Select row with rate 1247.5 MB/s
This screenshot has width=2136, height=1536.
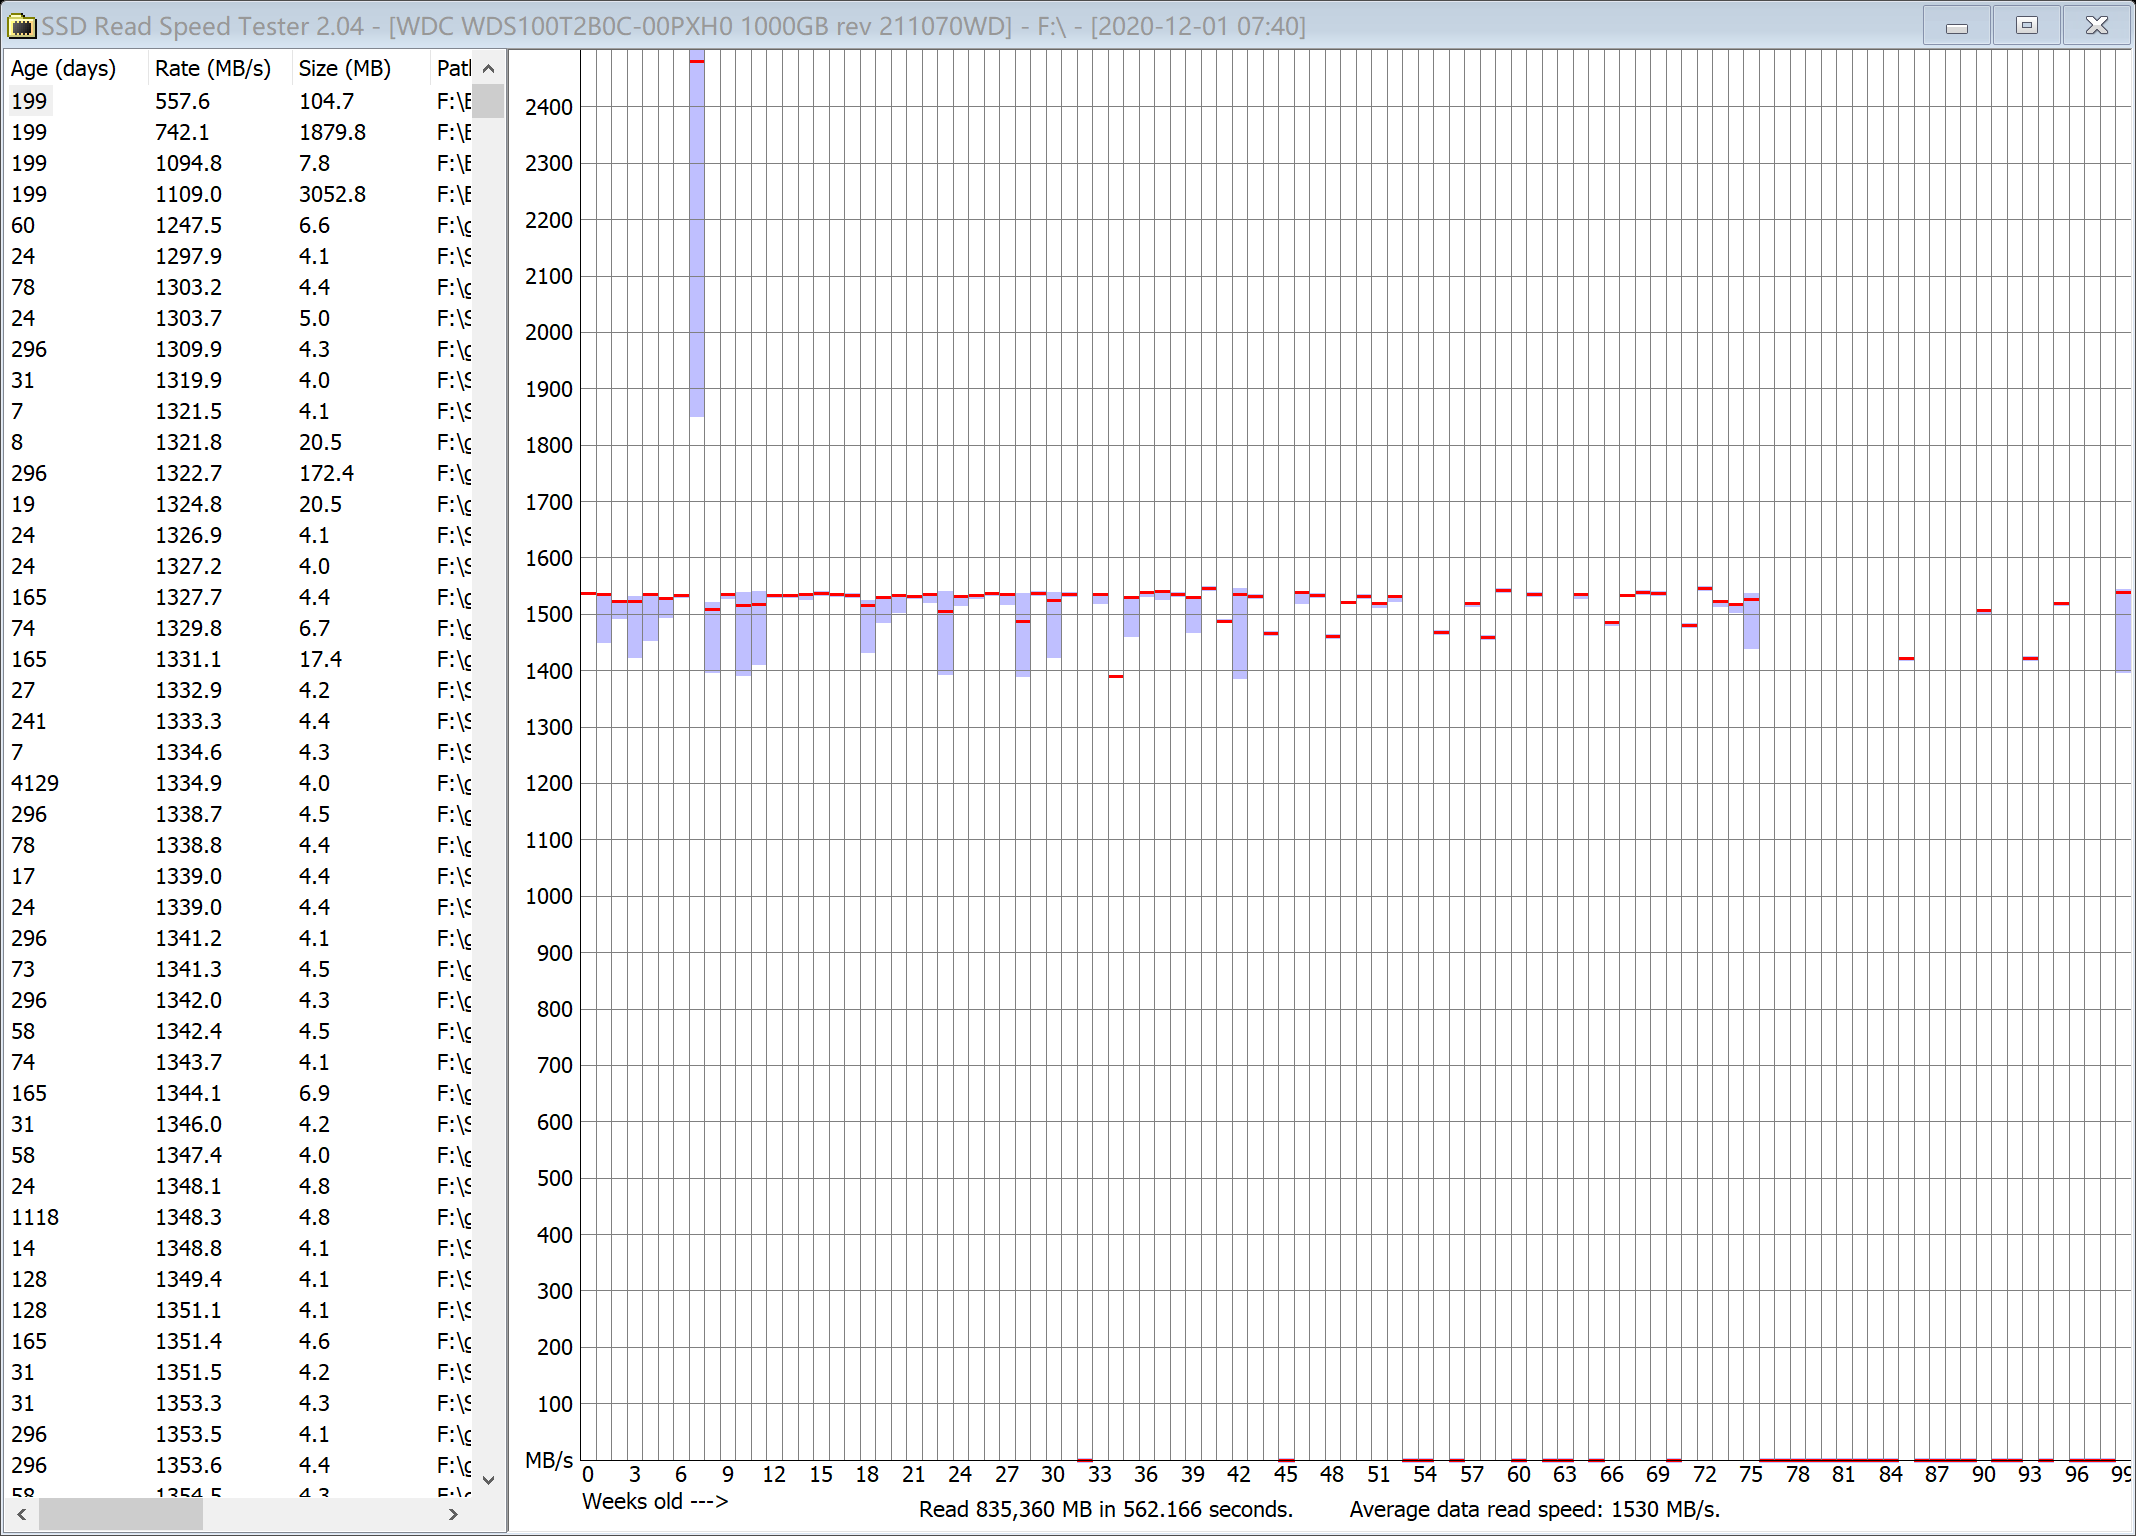click(239, 225)
